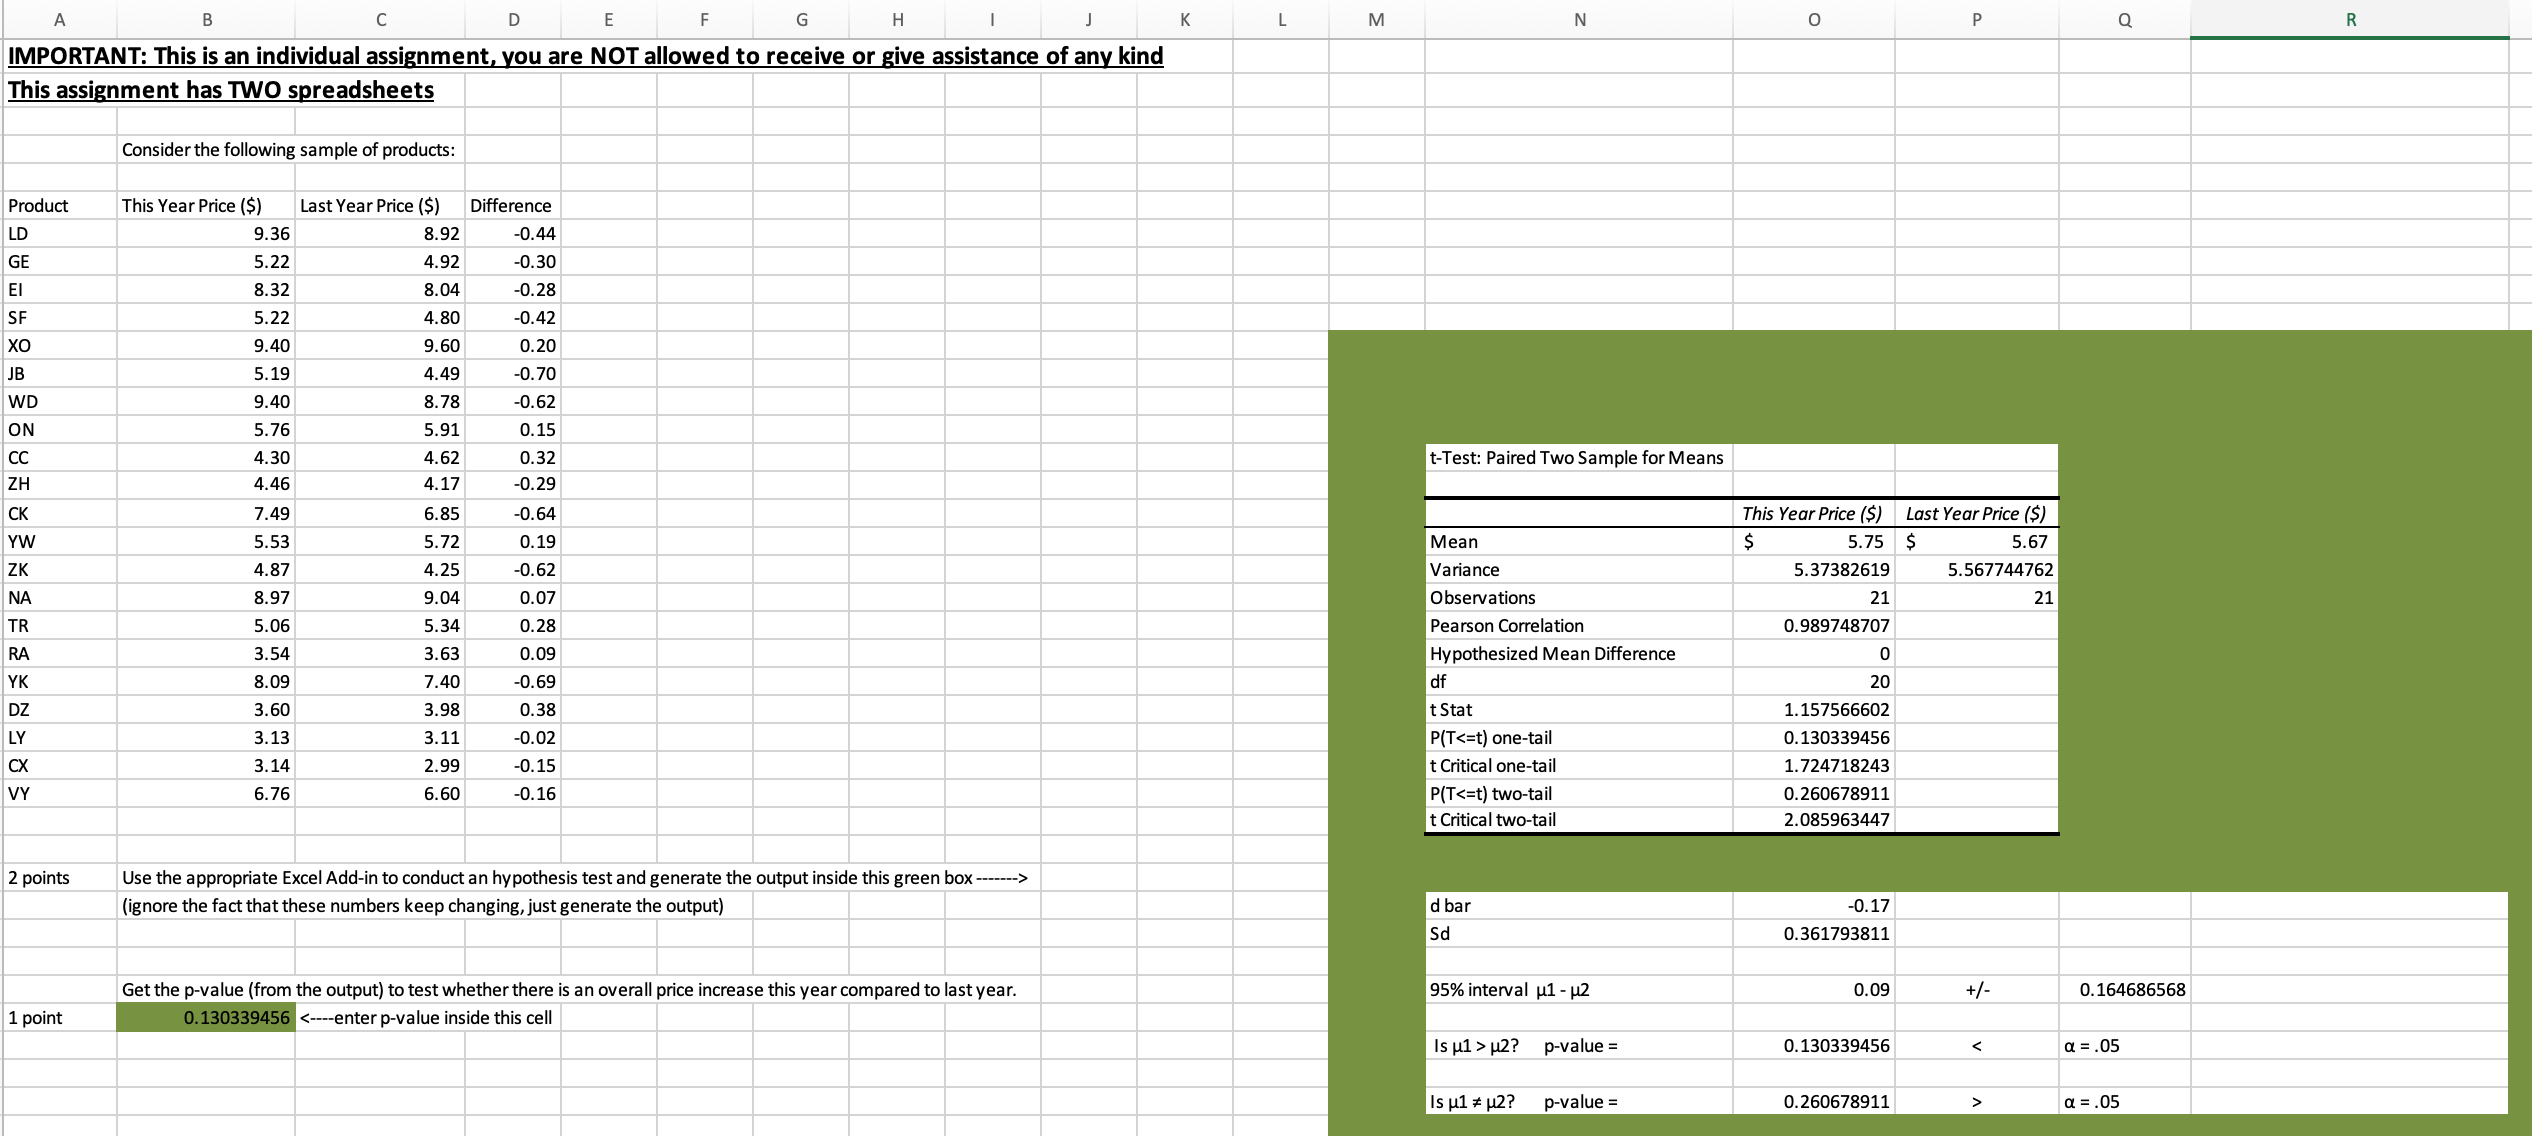The height and width of the screenshot is (1136, 2532).
Task: Click column B header
Action: (x=206, y=19)
